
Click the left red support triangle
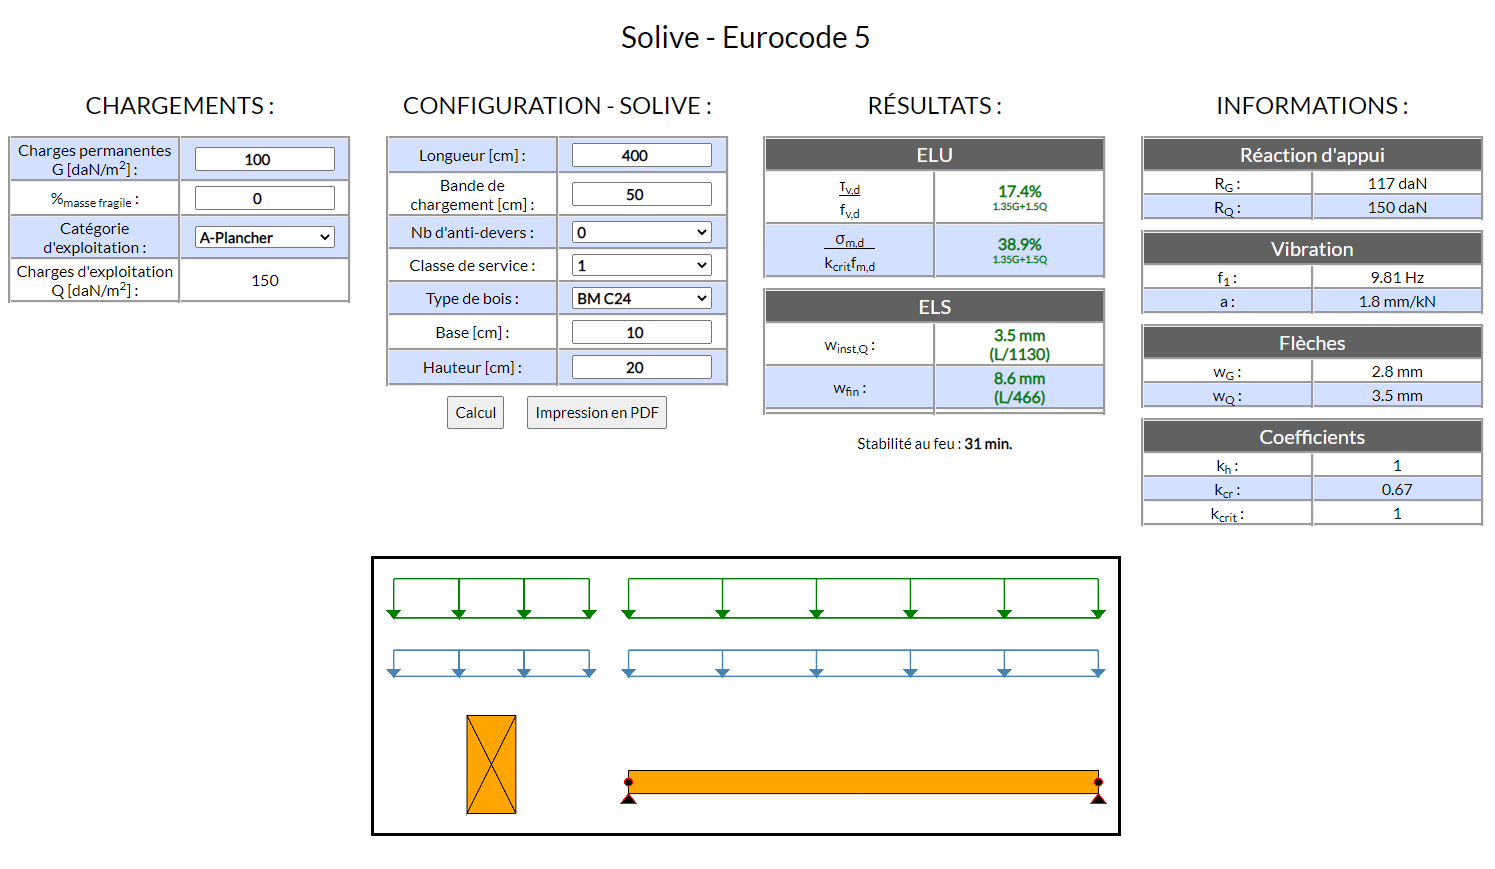pos(629,797)
